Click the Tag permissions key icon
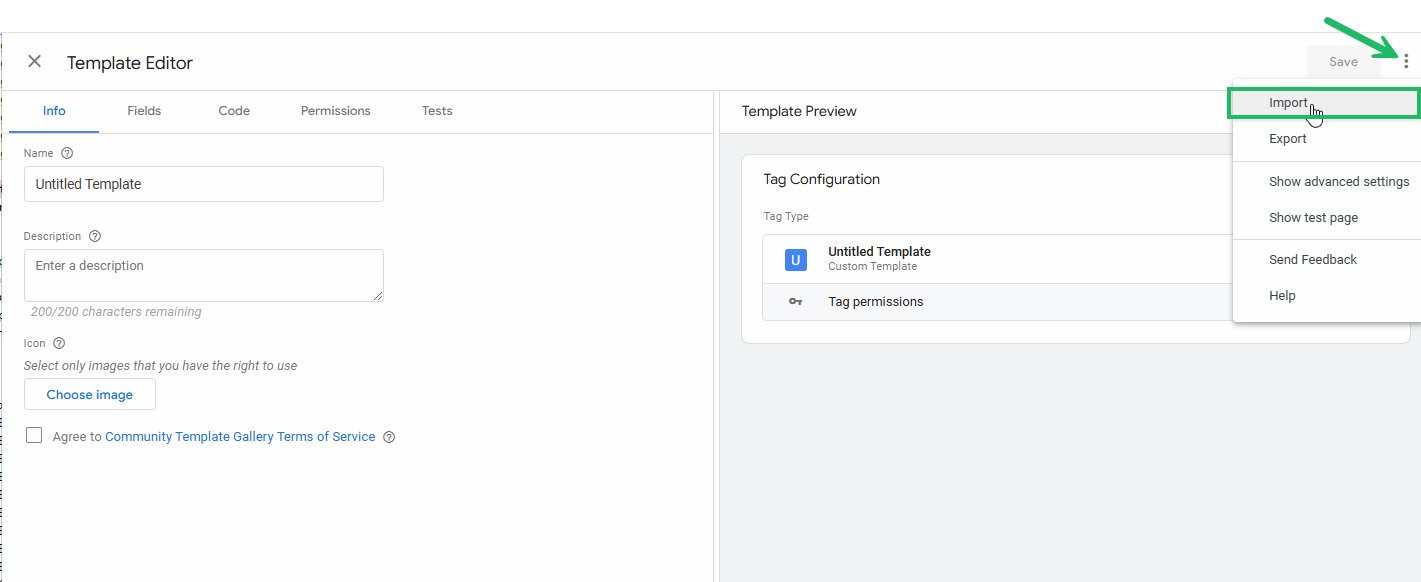The height and width of the screenshot is (582, 1421). coord(795,302)
